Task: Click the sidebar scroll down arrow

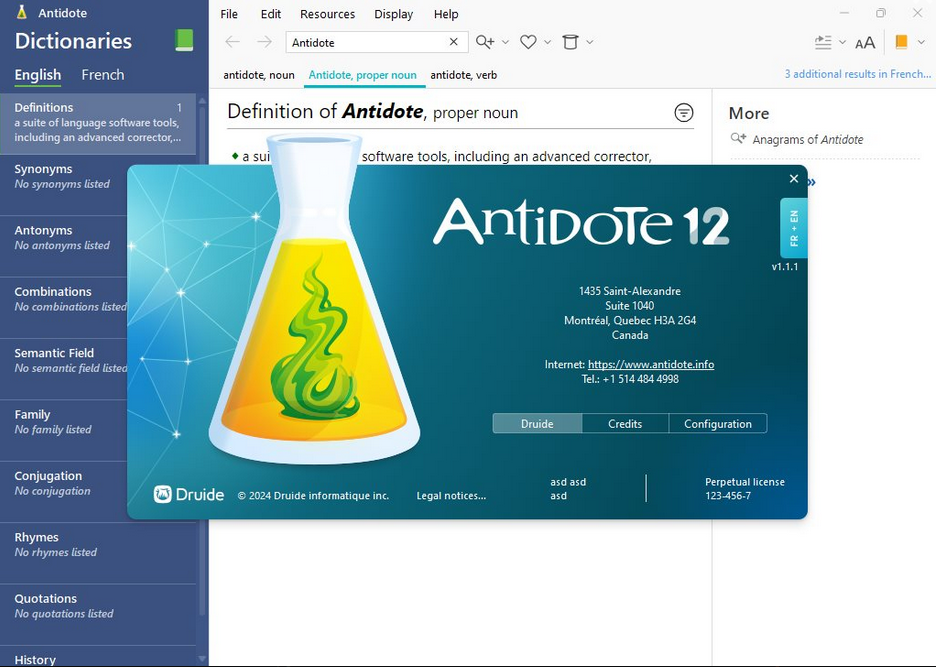Action: pos(202,659)
